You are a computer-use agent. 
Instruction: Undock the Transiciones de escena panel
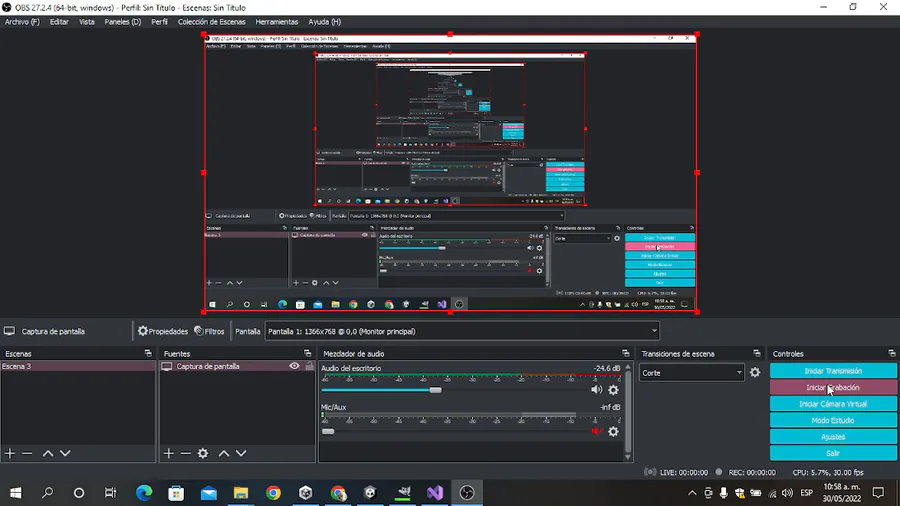click(757, 353)
